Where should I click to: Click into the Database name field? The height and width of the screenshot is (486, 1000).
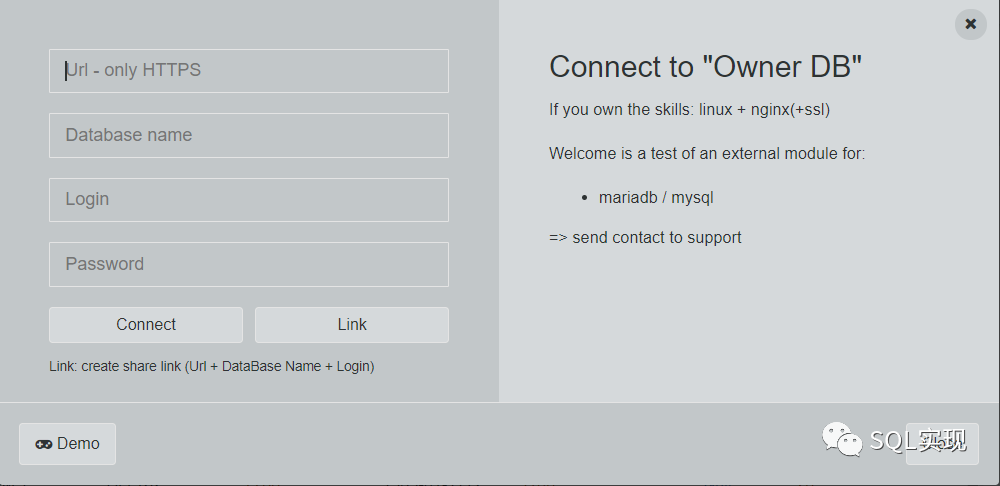249,135
